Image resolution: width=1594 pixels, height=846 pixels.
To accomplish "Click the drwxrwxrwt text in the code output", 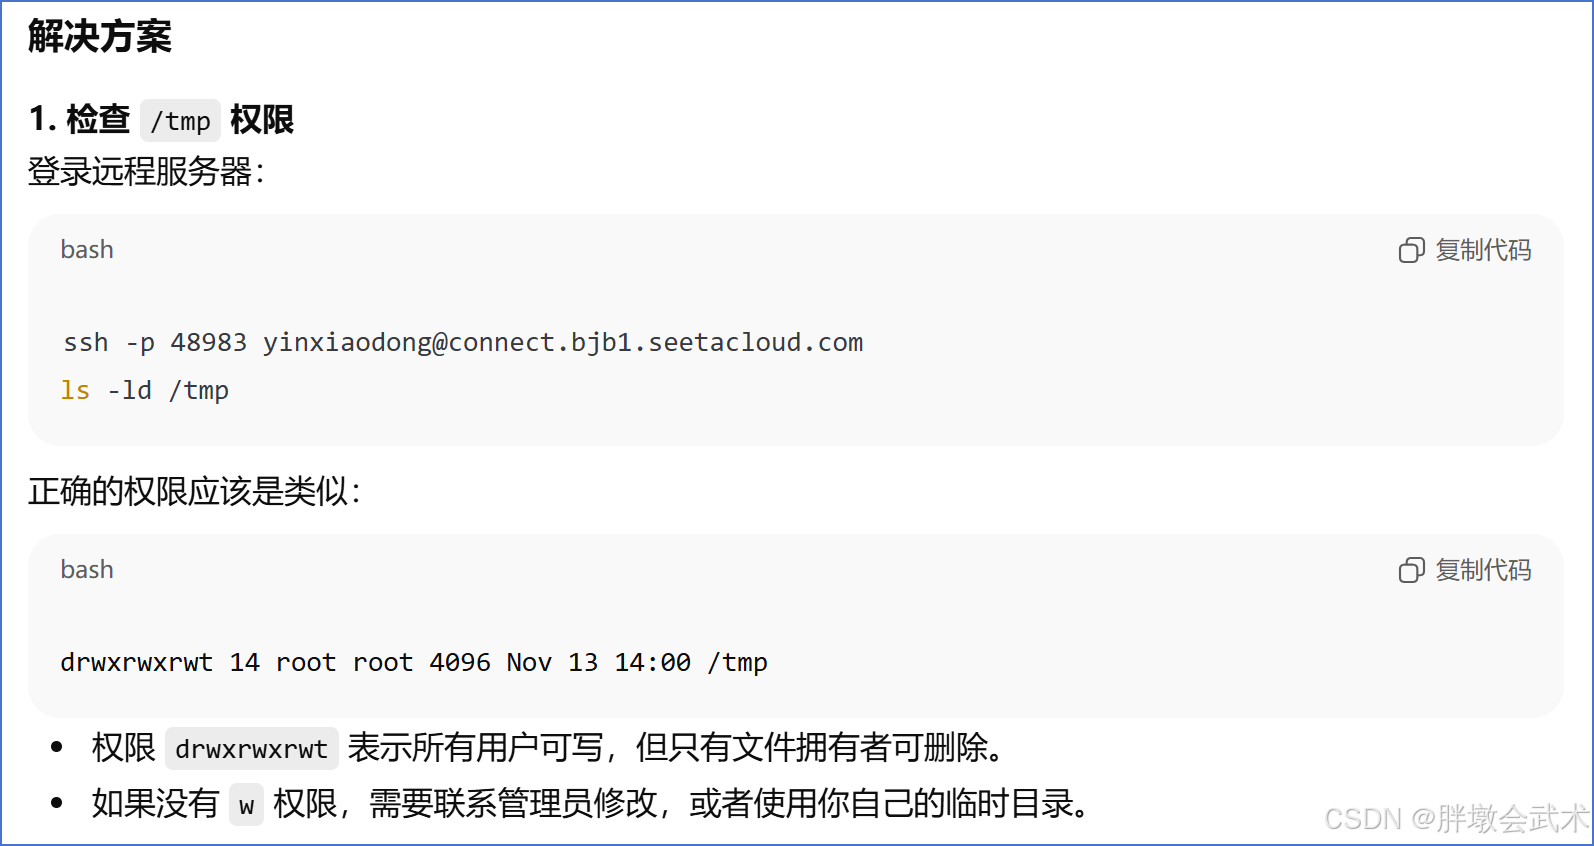I will [136, 663].
